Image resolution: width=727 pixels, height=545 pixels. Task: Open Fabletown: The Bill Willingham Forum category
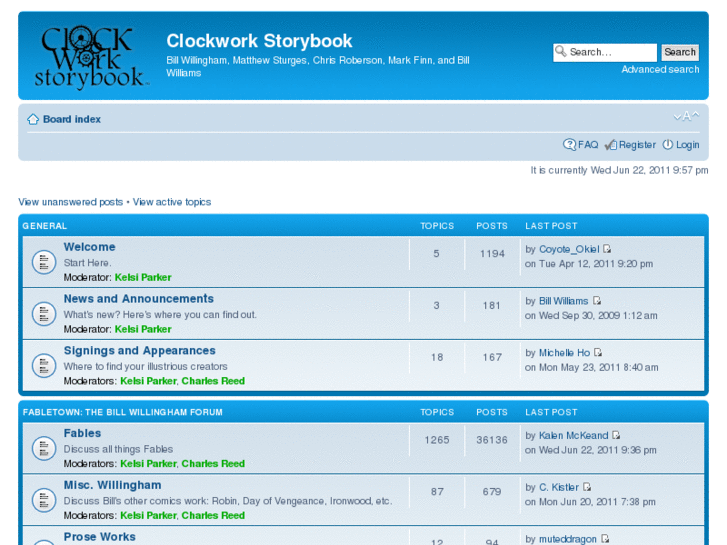tap(122, 412)
